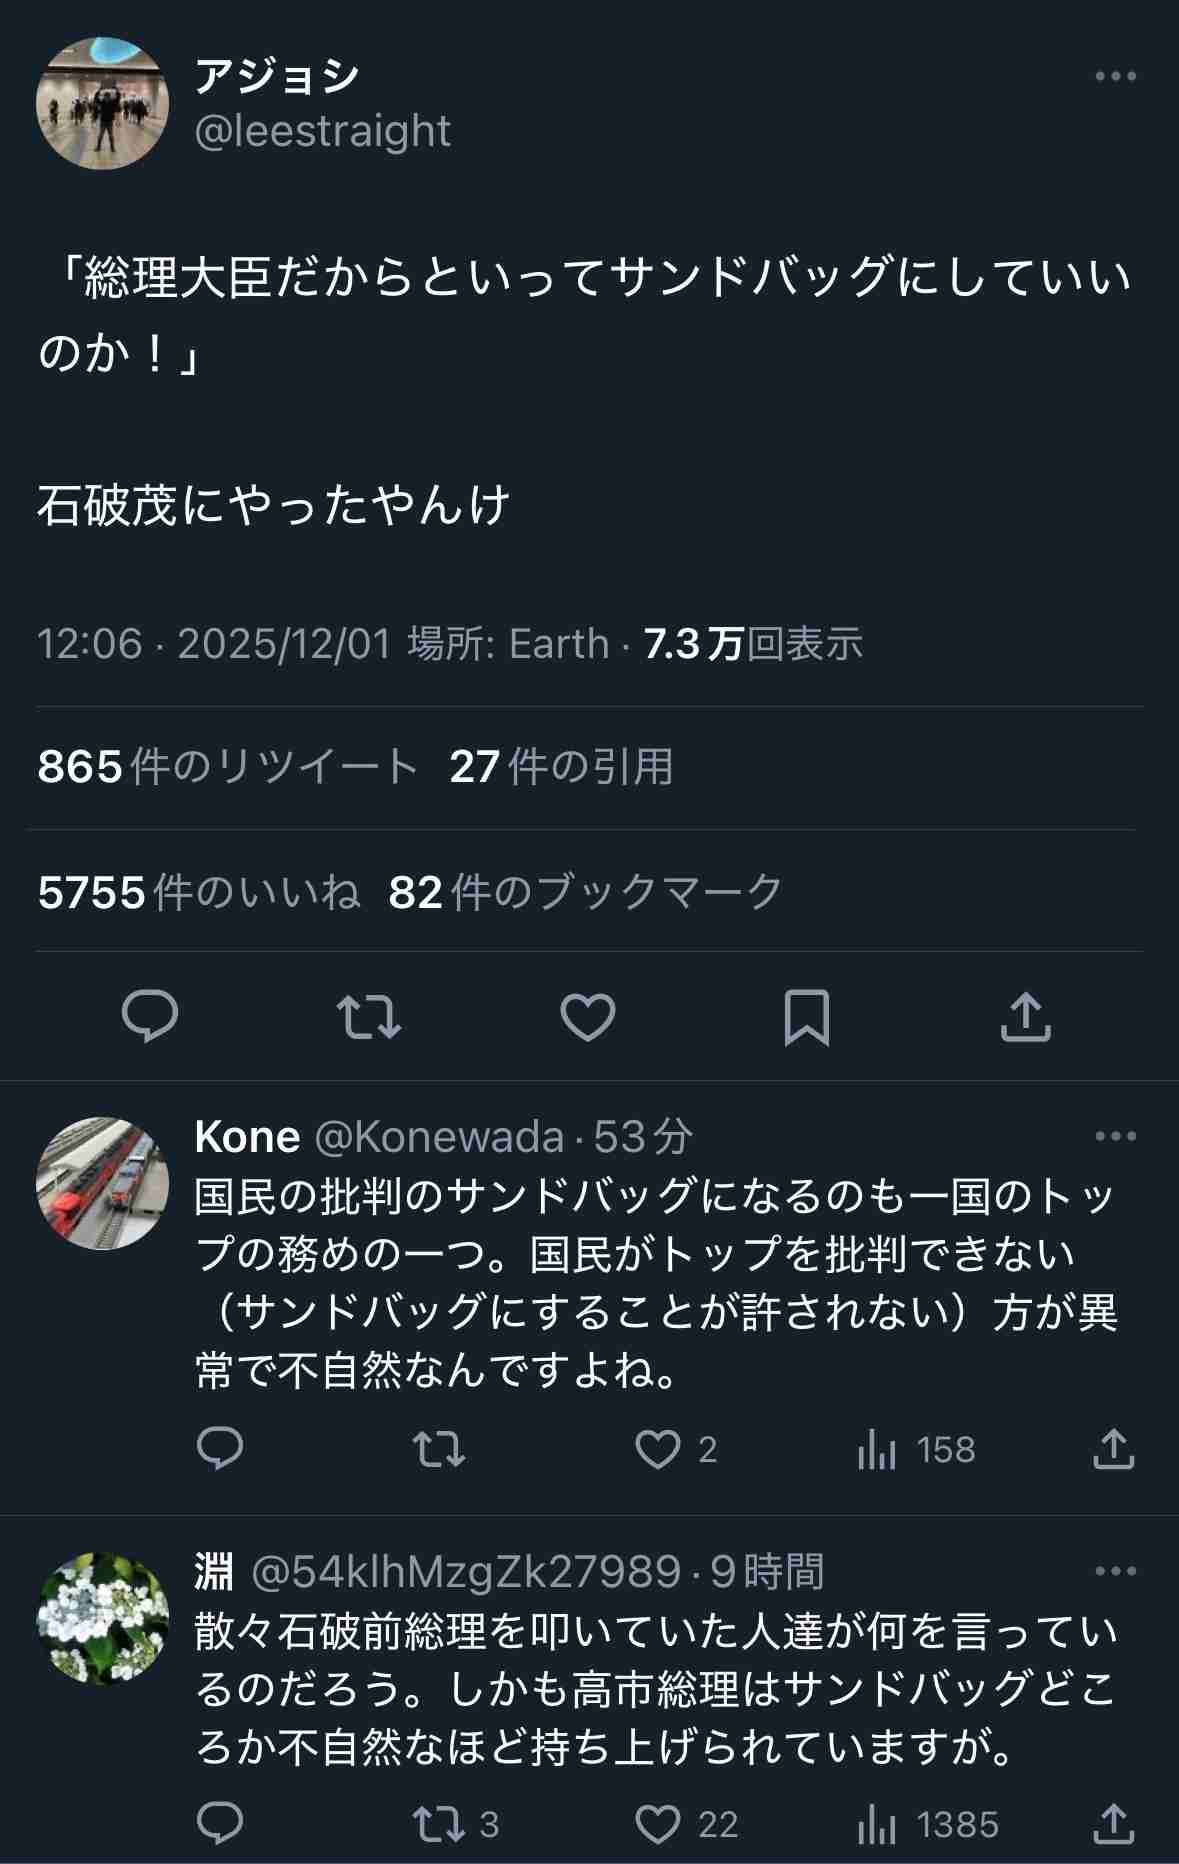Share Kone's reply
This screenshot has width=1179, height=1864.
click(1113, 1449)
